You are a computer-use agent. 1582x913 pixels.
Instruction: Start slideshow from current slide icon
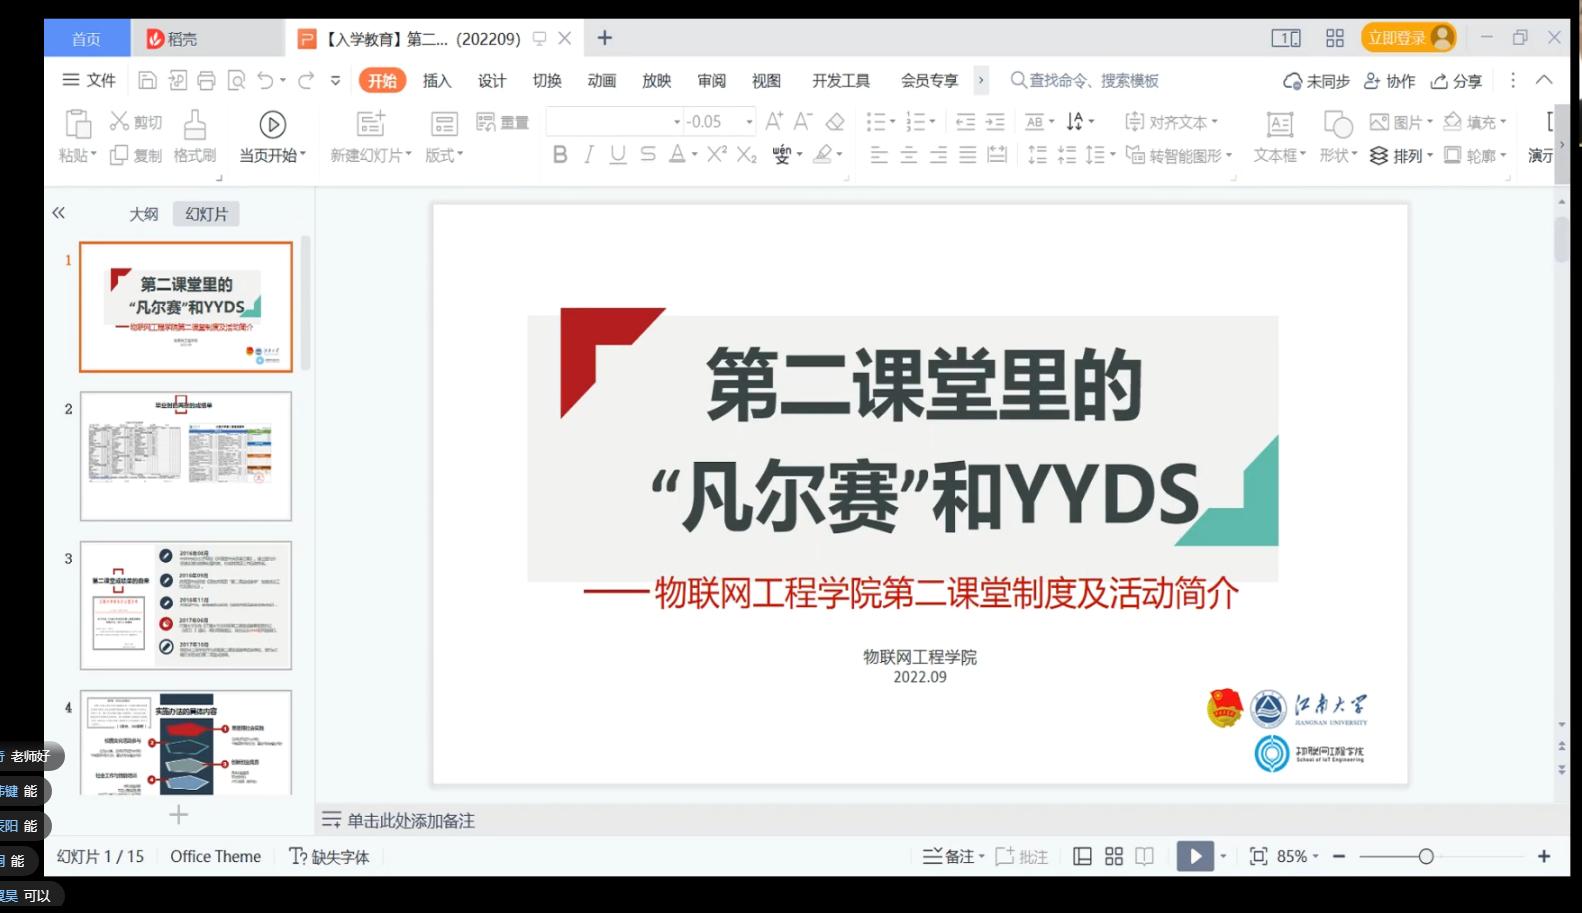272,124
